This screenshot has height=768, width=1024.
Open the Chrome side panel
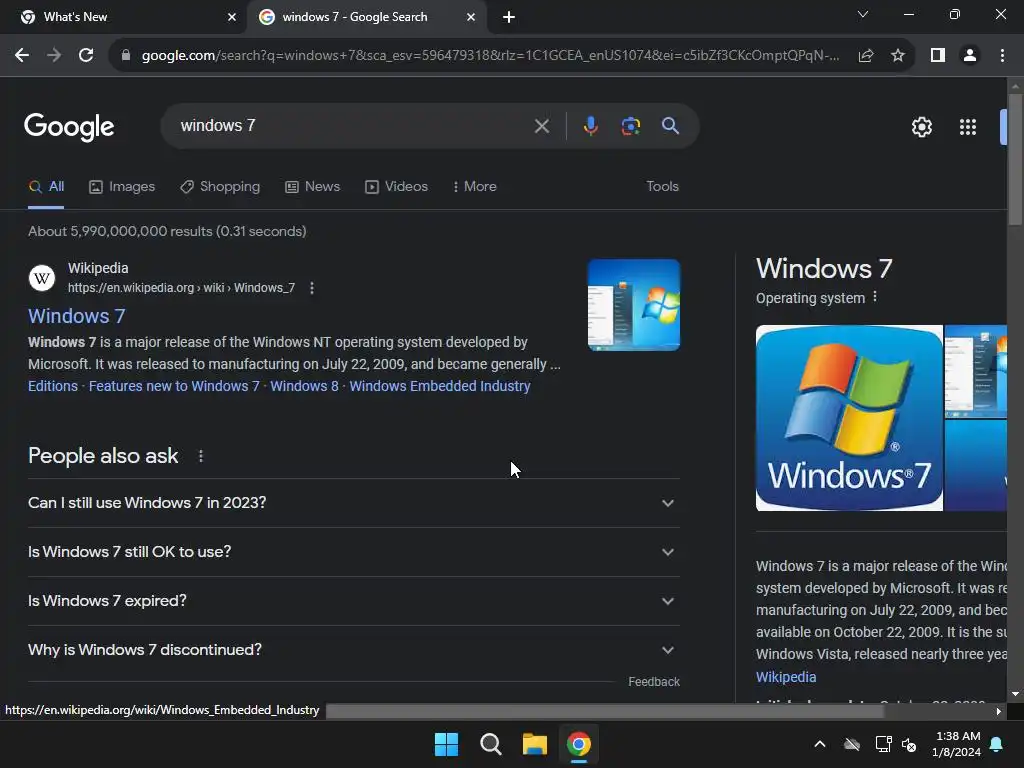(938, 56)
